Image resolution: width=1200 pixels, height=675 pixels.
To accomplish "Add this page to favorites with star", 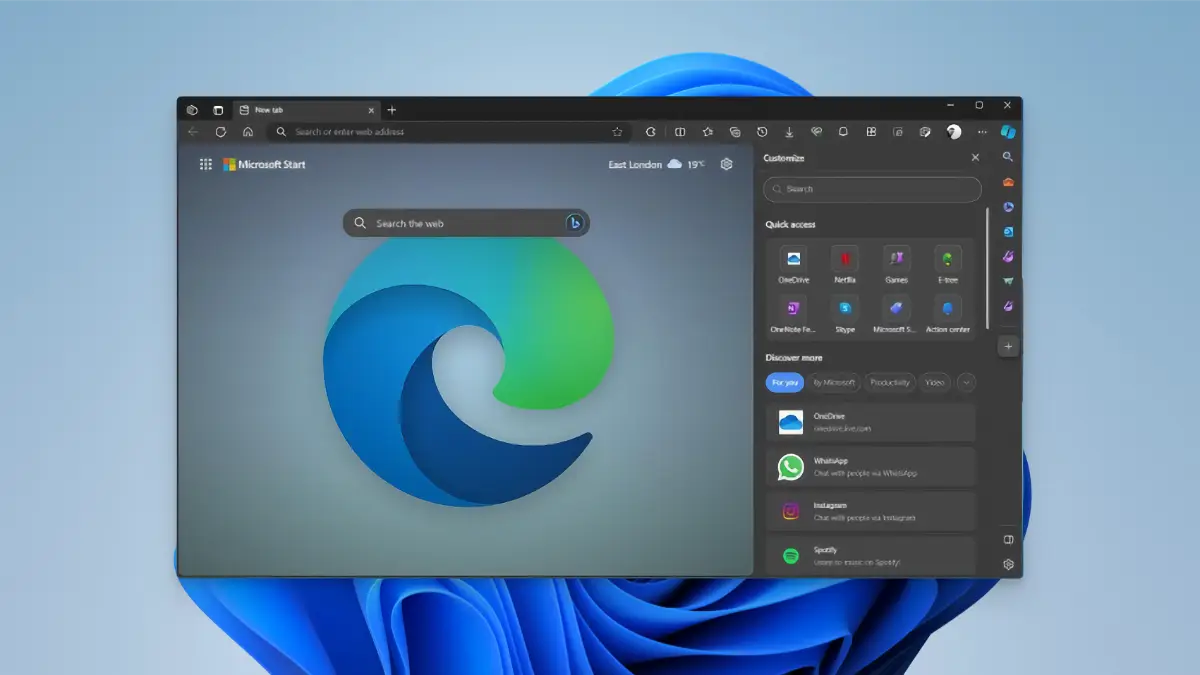I will click(617, 132).
